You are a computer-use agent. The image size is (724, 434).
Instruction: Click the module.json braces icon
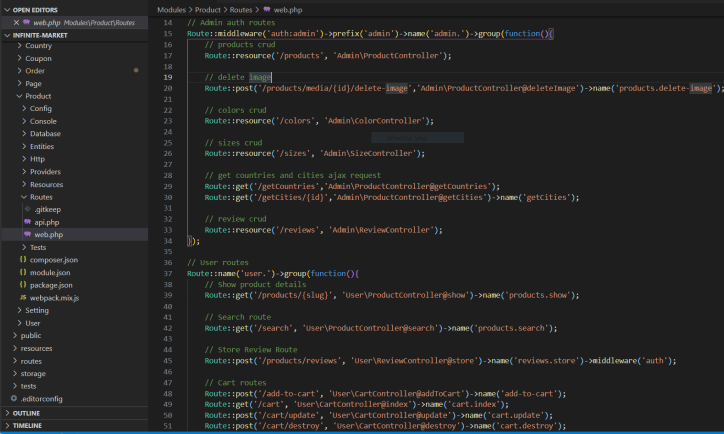click(x=23, y=272)
